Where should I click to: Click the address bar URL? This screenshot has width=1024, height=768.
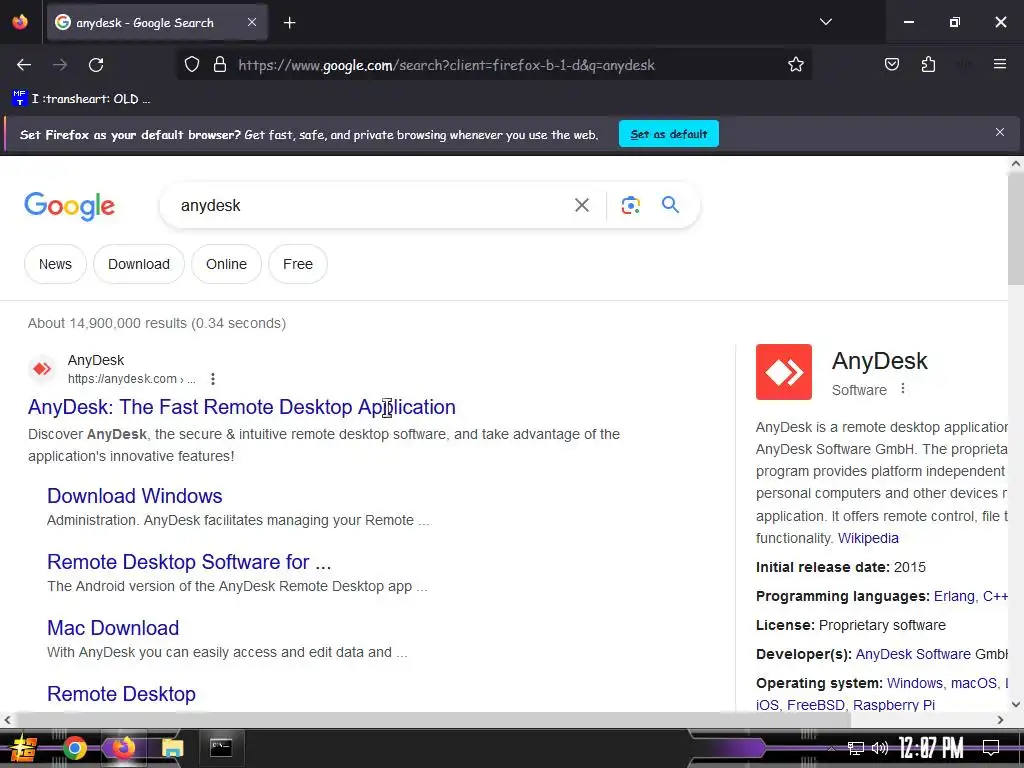pos(446,65)
